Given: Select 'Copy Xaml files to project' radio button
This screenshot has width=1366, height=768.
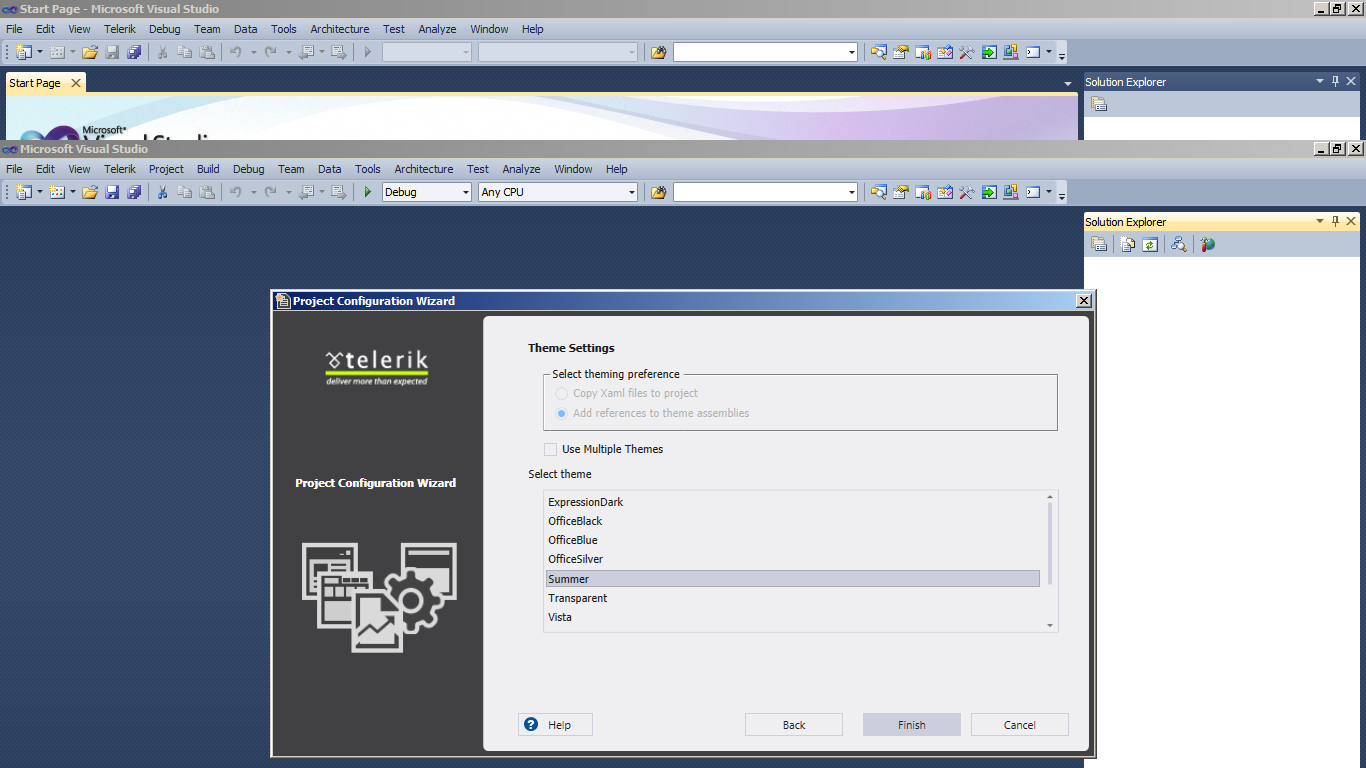Looking at the screenshot, I should pos(562,393).
